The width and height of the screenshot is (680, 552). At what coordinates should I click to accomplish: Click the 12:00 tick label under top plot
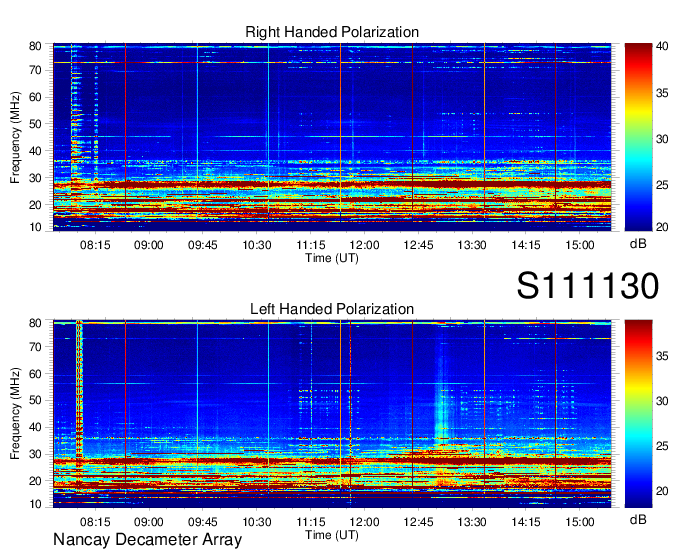pos(364,245)
